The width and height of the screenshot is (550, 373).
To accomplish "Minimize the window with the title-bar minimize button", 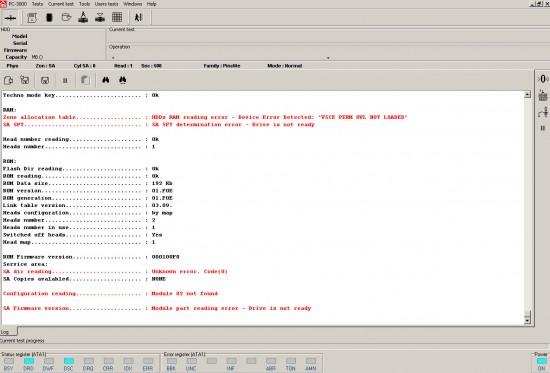I will [534, 4].
